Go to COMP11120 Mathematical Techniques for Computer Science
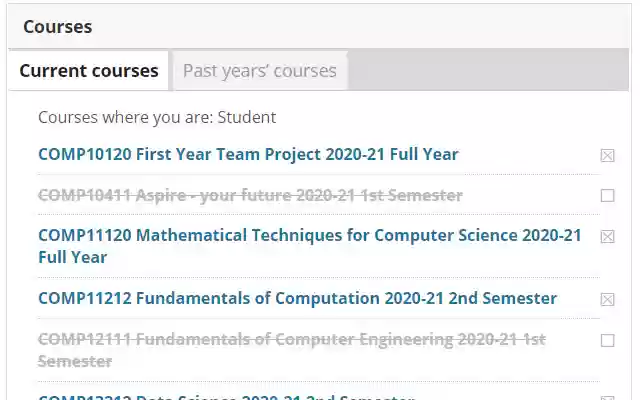640x400 pixels. click(309, 236)
